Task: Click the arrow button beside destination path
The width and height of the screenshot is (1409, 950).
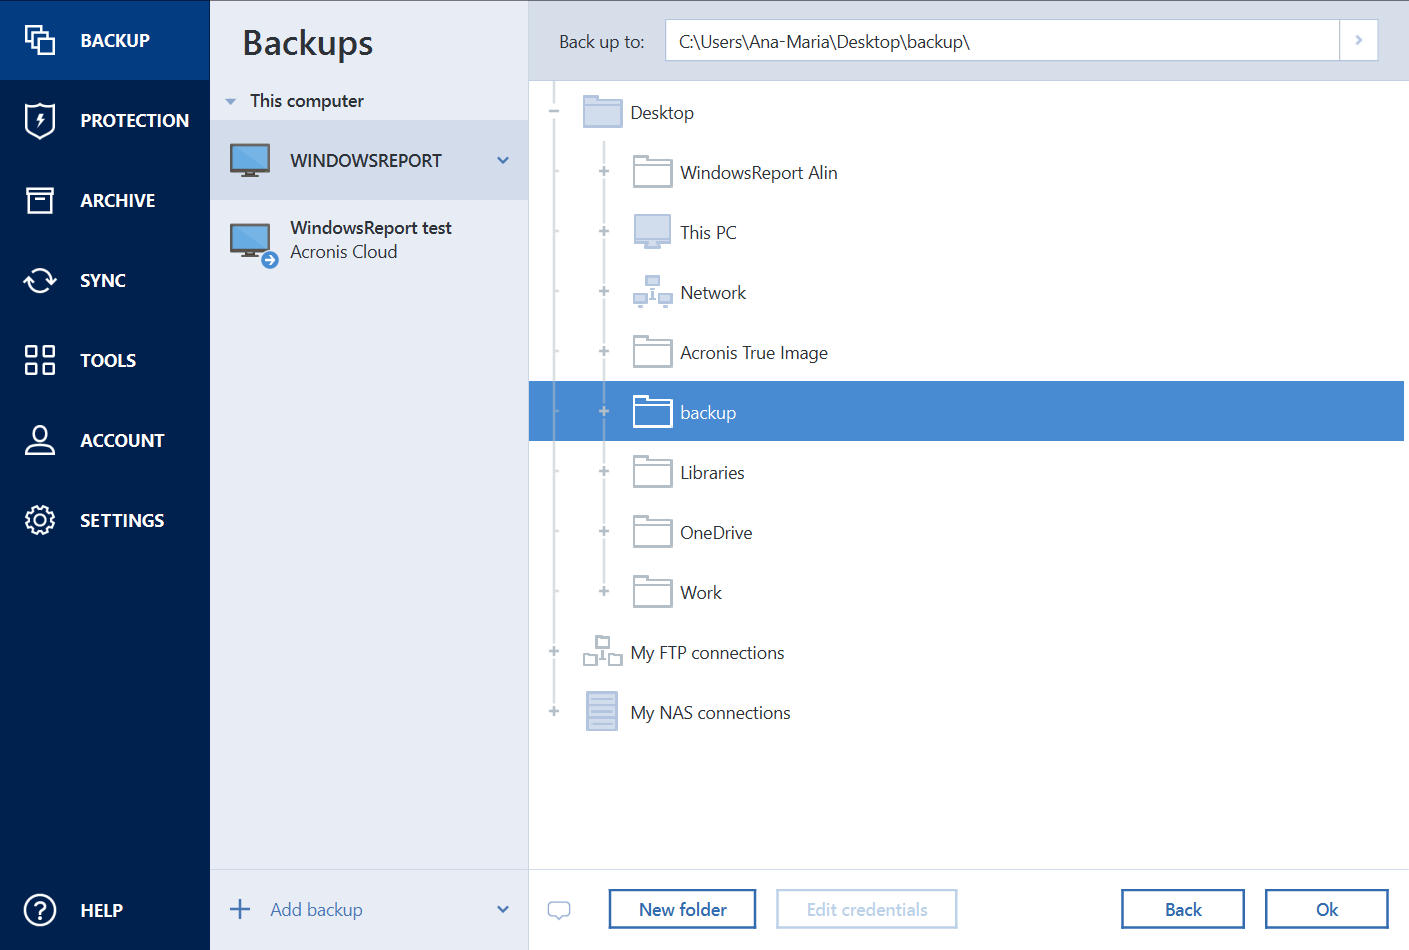Action: tap(1358, 41)
